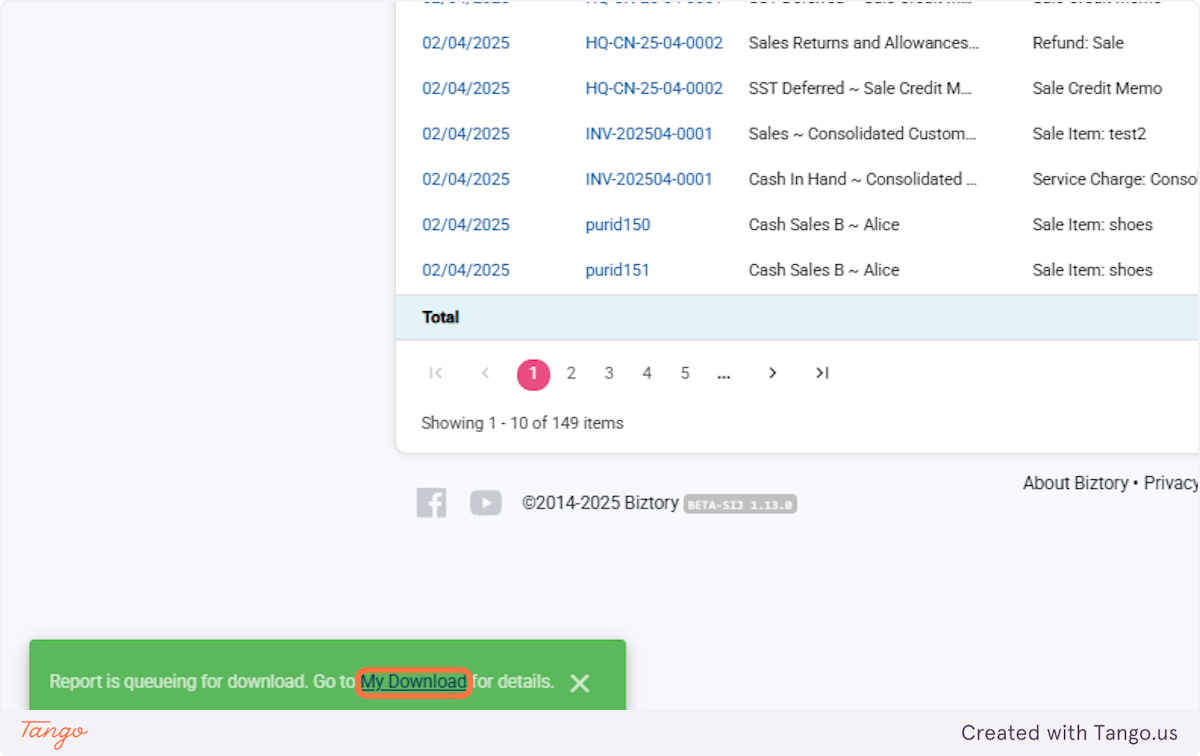1200x756 pixels.
Task: Go to the previous page arrow
Action: coord(485,373)
